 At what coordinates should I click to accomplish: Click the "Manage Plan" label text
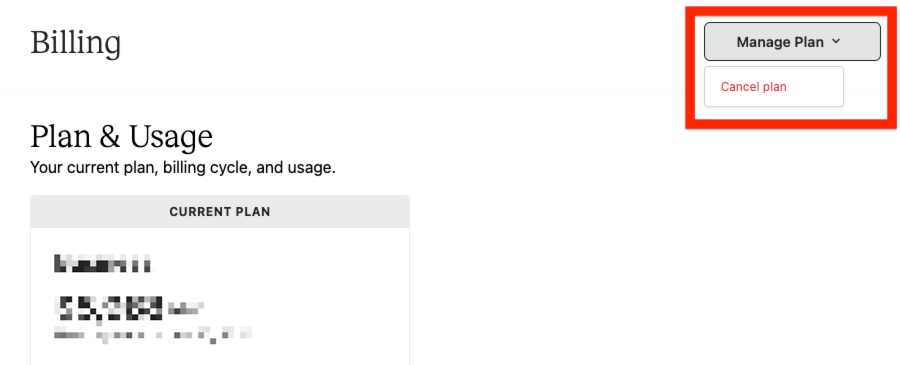point(780,42)
